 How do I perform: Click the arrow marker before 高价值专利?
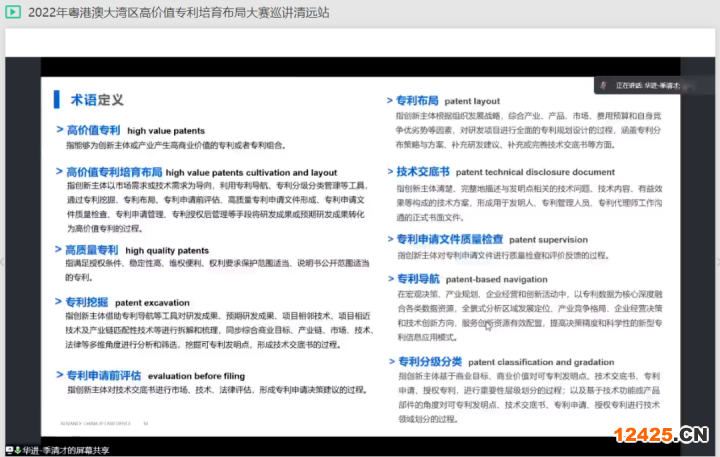59,130
